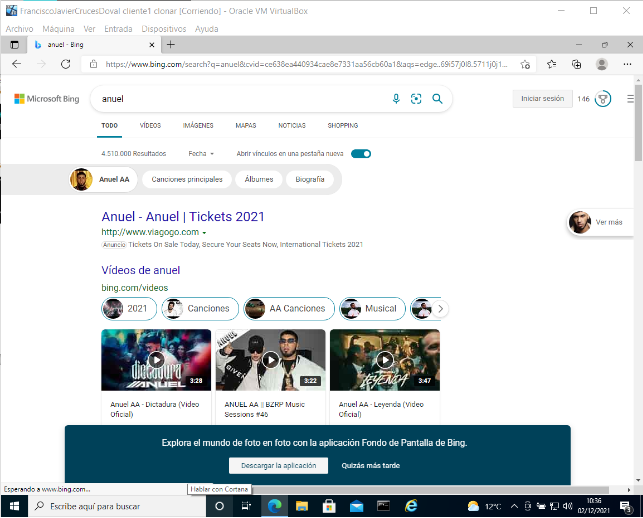
Task: Open the Anuel Tickets 2021 result link
Action: [x=183, y=217]
